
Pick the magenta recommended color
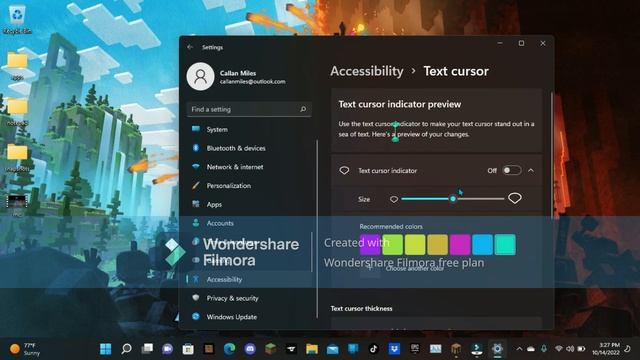[x=460, y=244]
